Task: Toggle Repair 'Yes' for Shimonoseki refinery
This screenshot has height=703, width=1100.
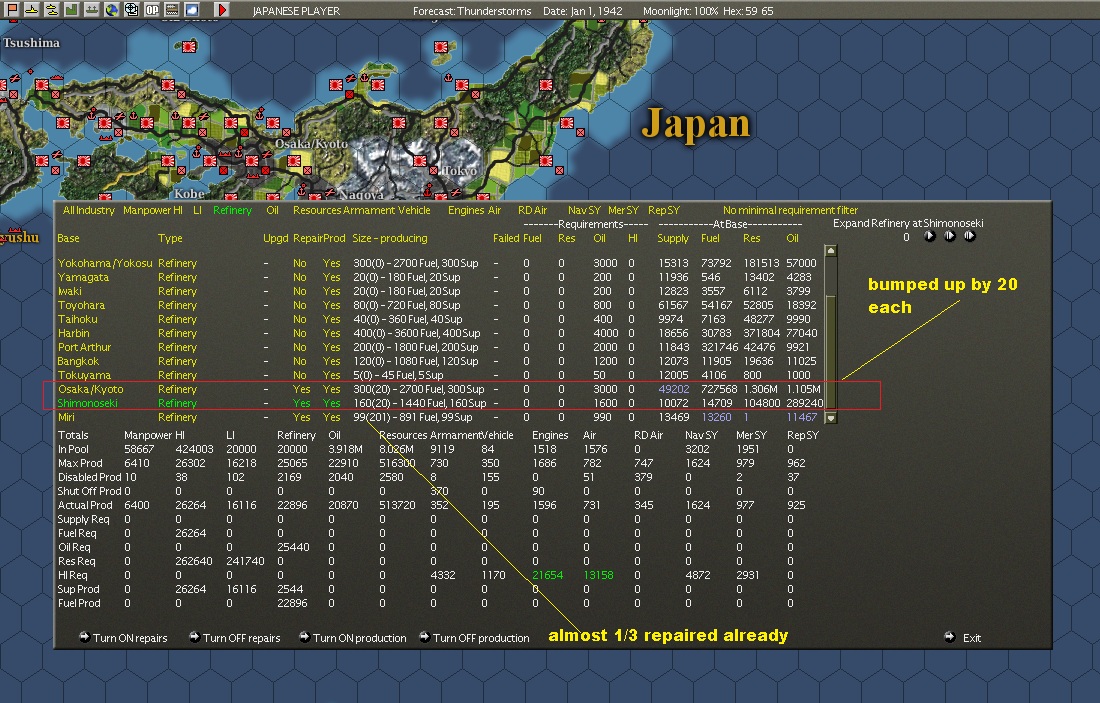Action: tap(302, 403)
